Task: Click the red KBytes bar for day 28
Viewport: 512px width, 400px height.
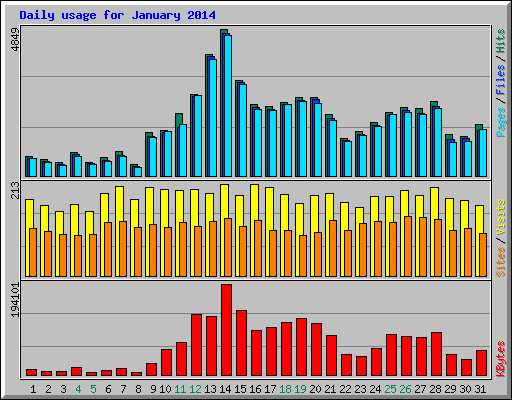Action: click(437, 354)
